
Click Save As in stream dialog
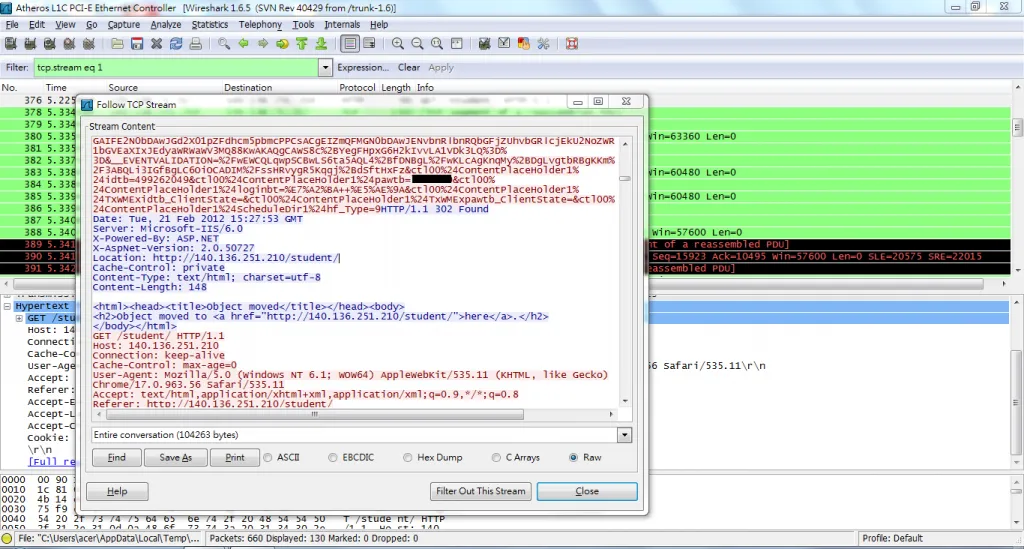click(176, 458)
